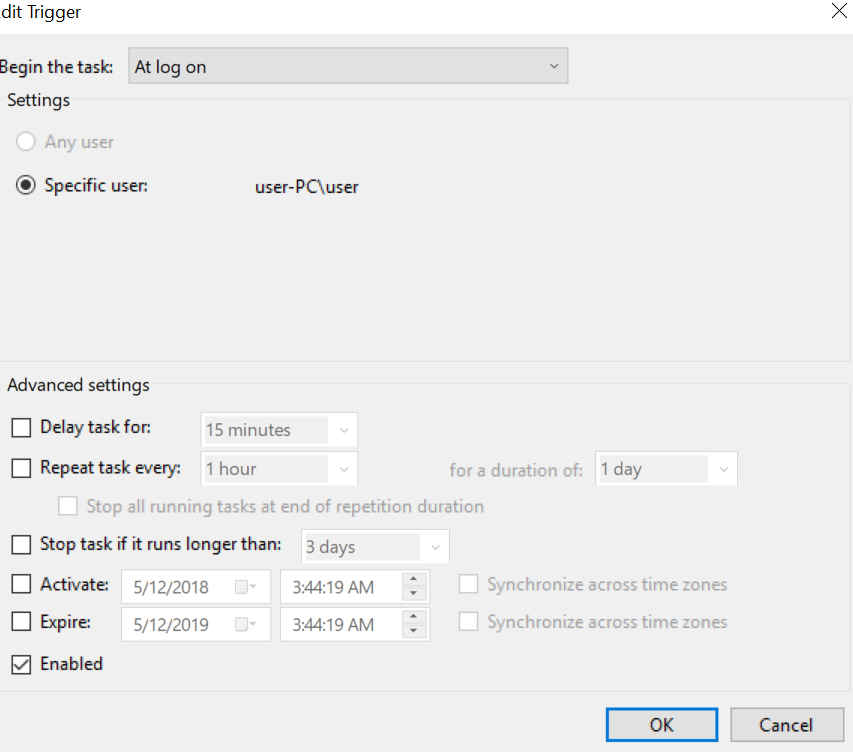Viewport: 853px width, 752px height.
Task: Increase Activate time with up spinner
Action: click(413, 579)
